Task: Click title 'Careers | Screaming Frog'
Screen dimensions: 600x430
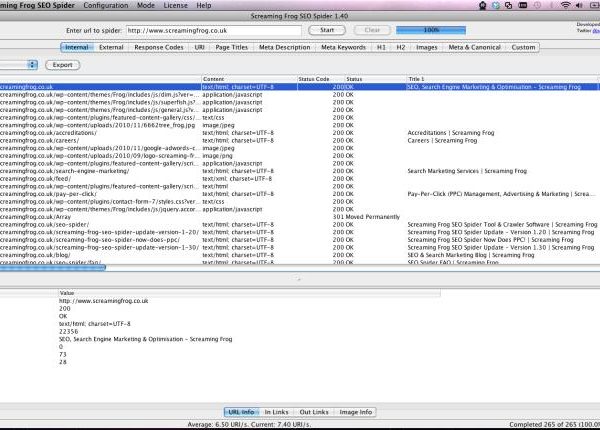Action: click(442, 140)
